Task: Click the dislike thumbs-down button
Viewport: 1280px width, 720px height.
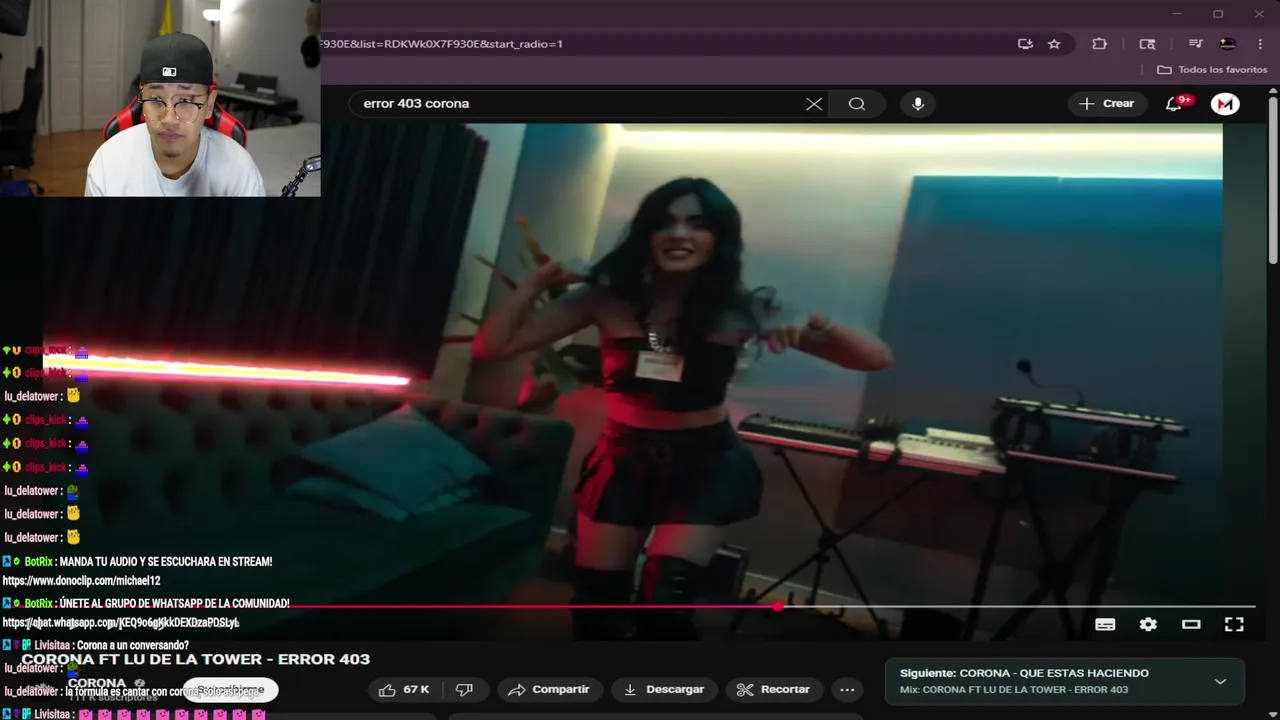Action: (464, 690)
